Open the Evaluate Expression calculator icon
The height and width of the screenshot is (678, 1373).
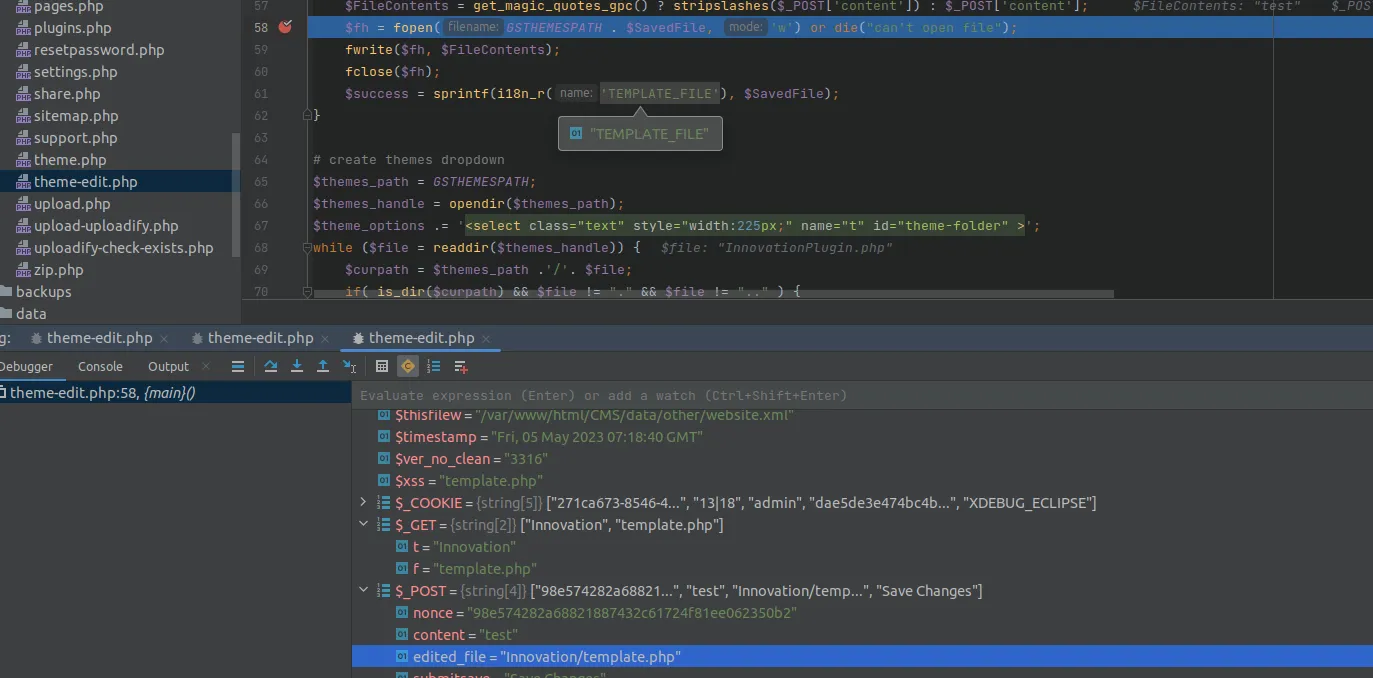(x=382, y=366)
